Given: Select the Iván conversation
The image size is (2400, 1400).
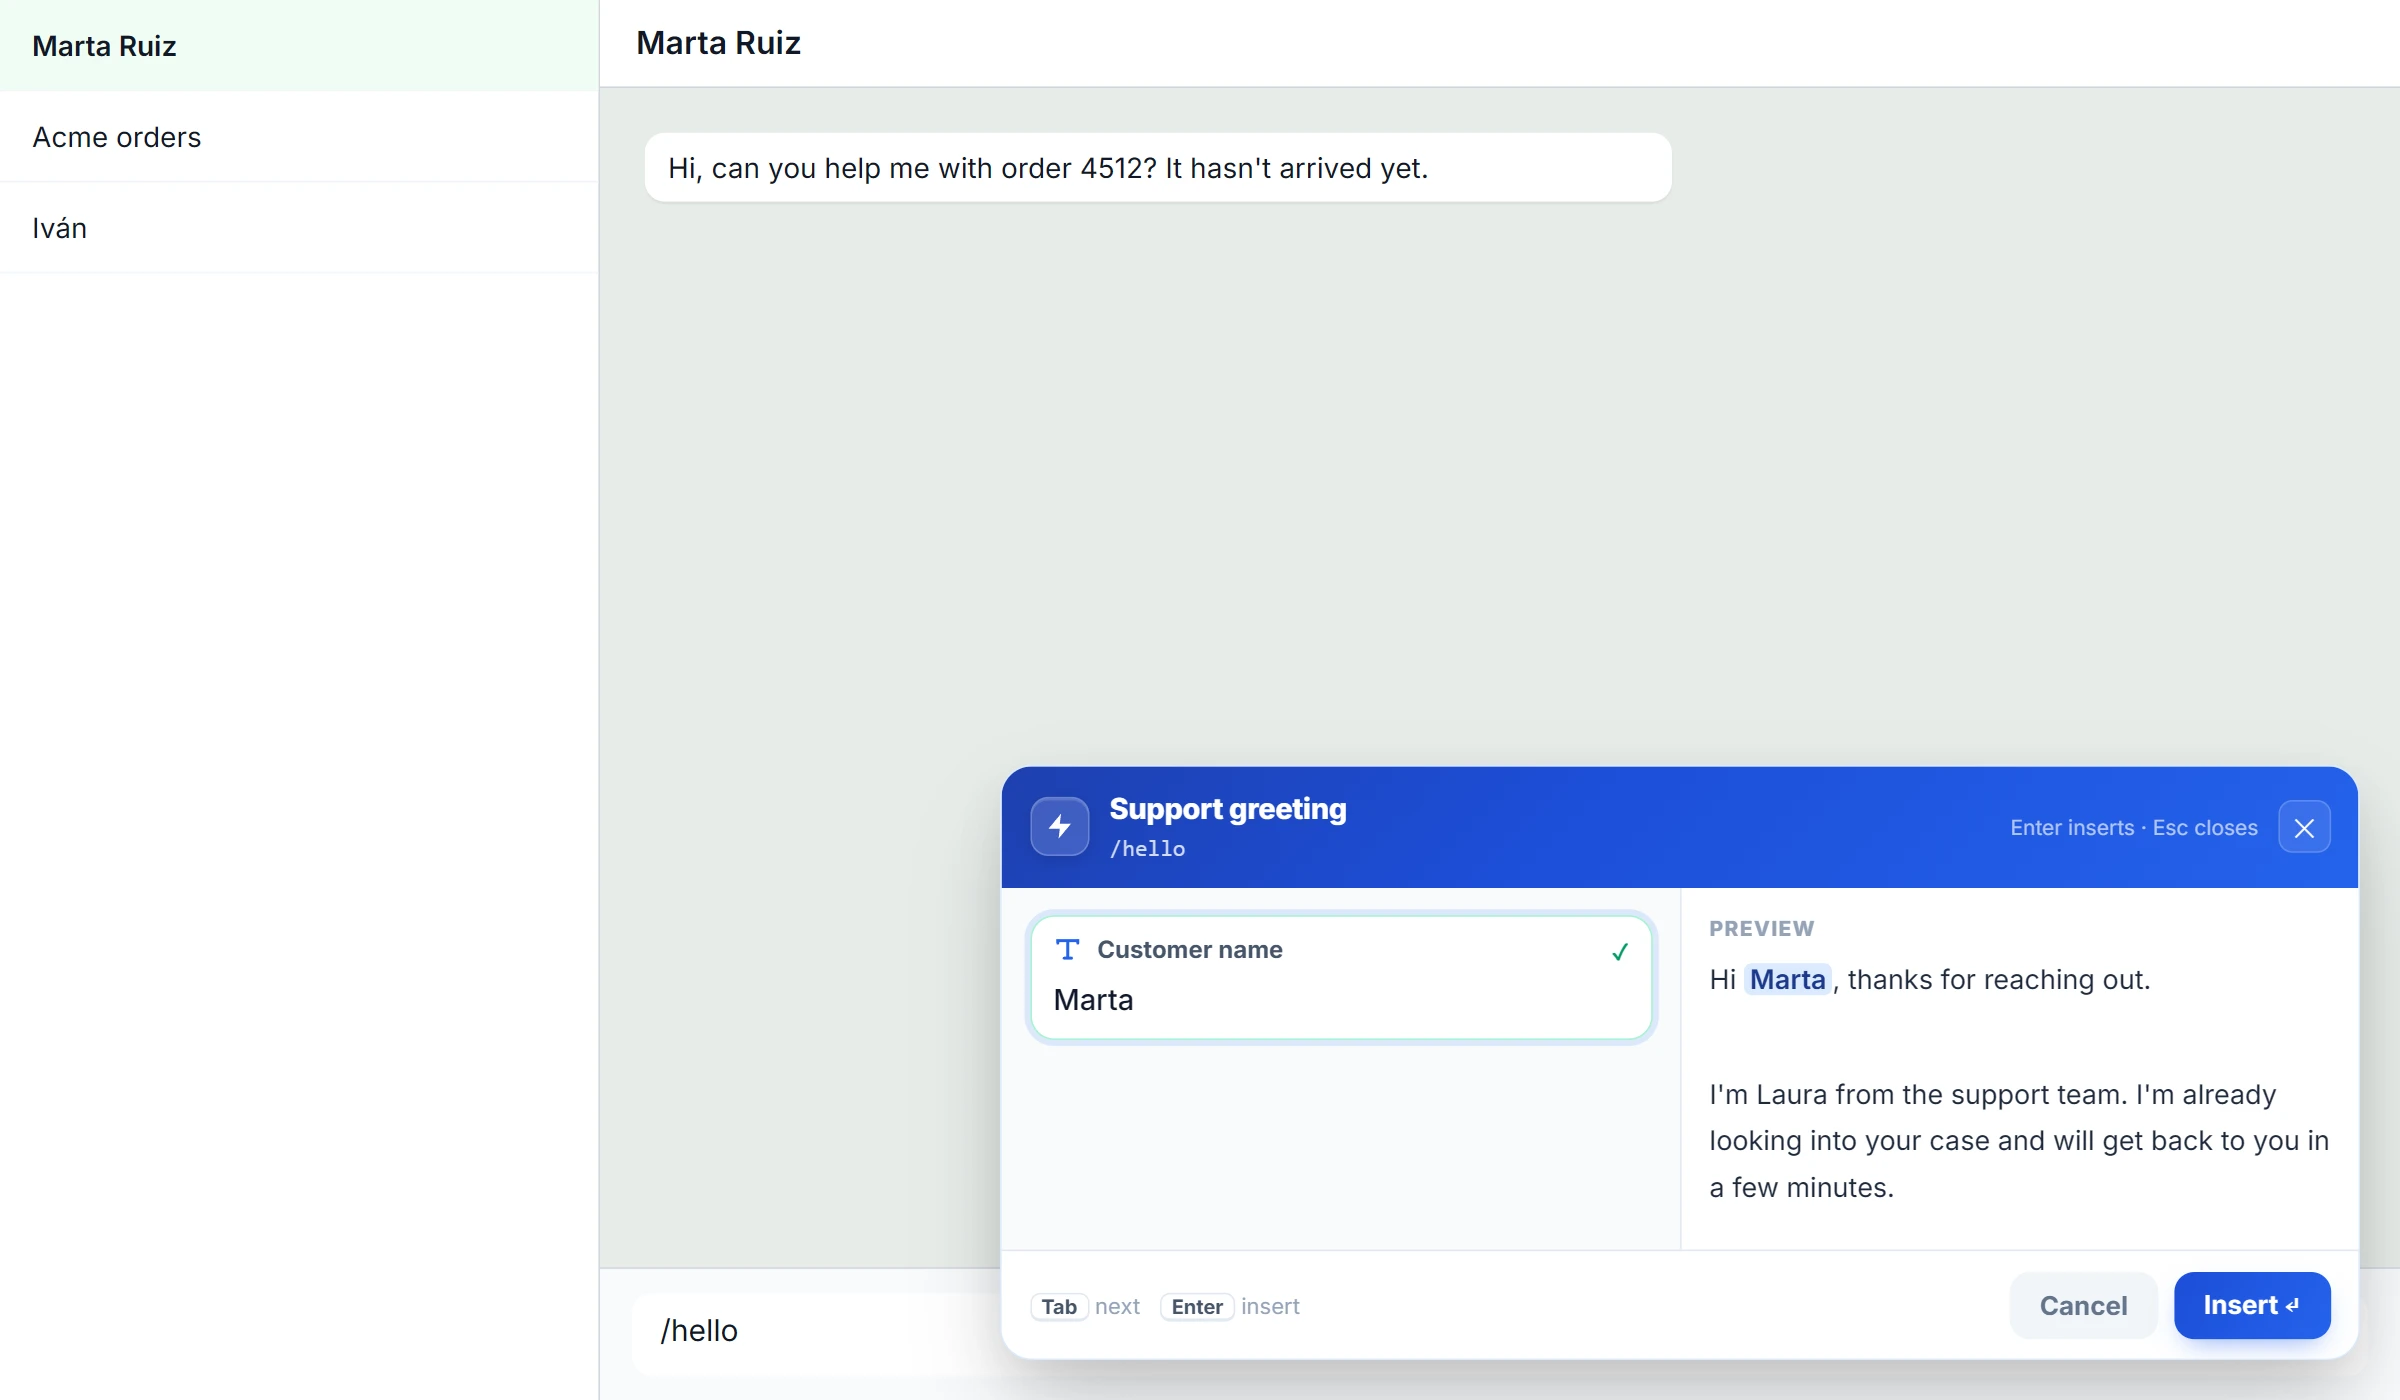Looking at the screenshot, I should pos(299,228).
